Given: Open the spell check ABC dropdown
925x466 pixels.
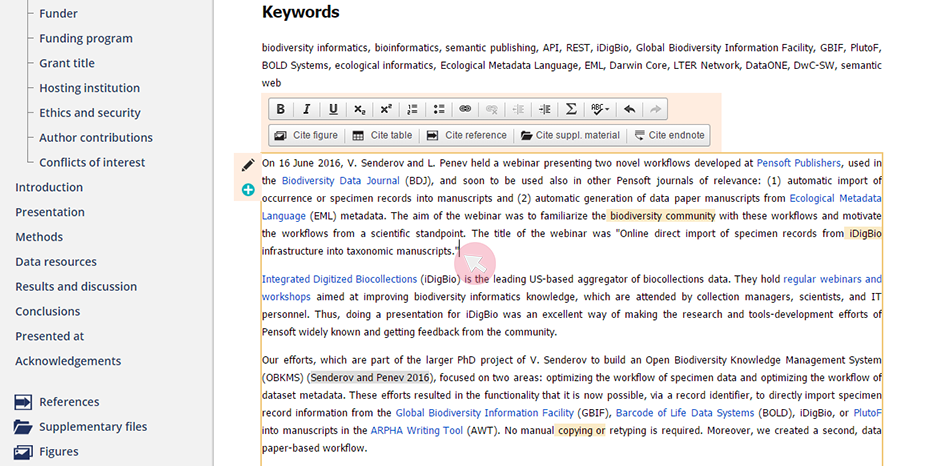Looking at the screenshot, I should (x=600, y=109).
